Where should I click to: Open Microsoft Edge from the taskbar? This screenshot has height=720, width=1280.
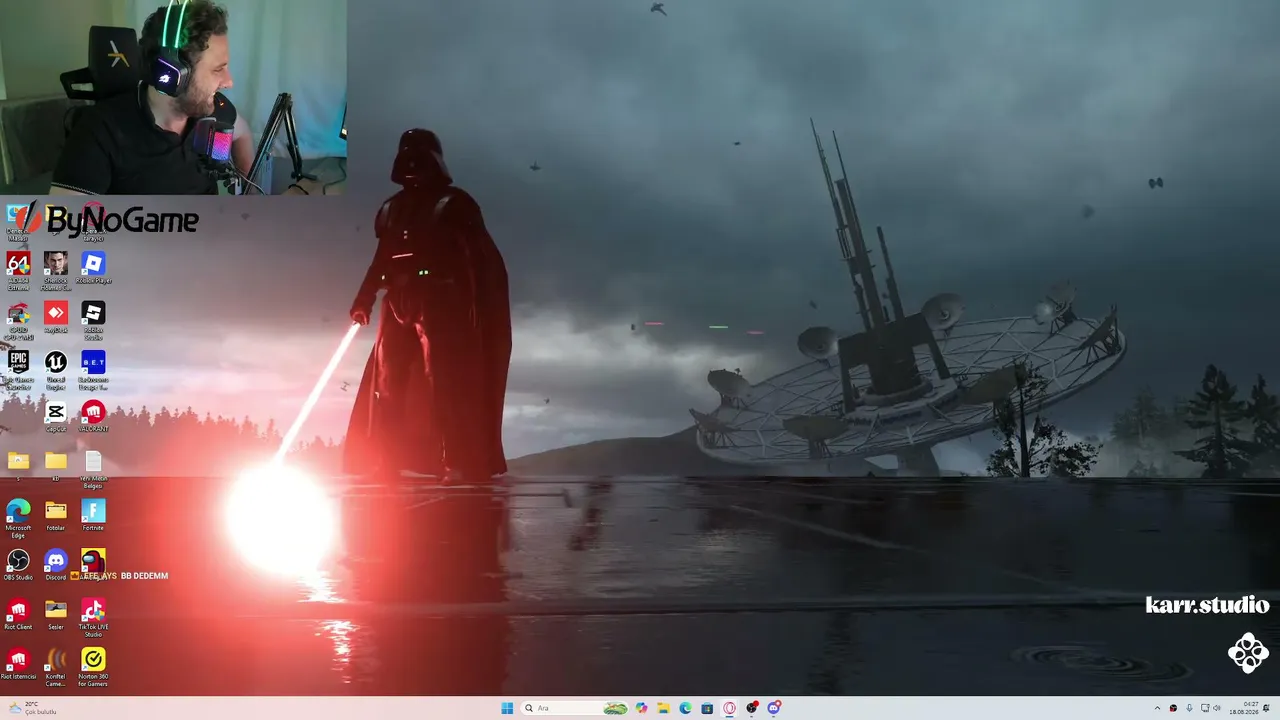pos(685,708)
